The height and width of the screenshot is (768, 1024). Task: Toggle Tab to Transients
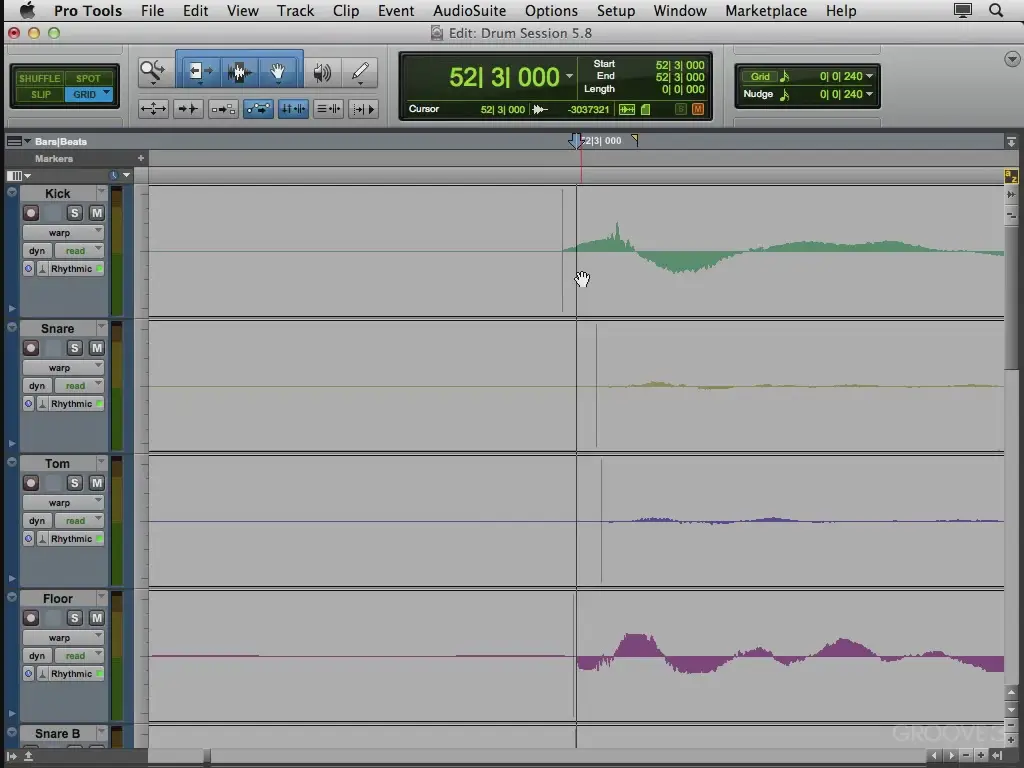pyautogui.click(x=188, y=109)
